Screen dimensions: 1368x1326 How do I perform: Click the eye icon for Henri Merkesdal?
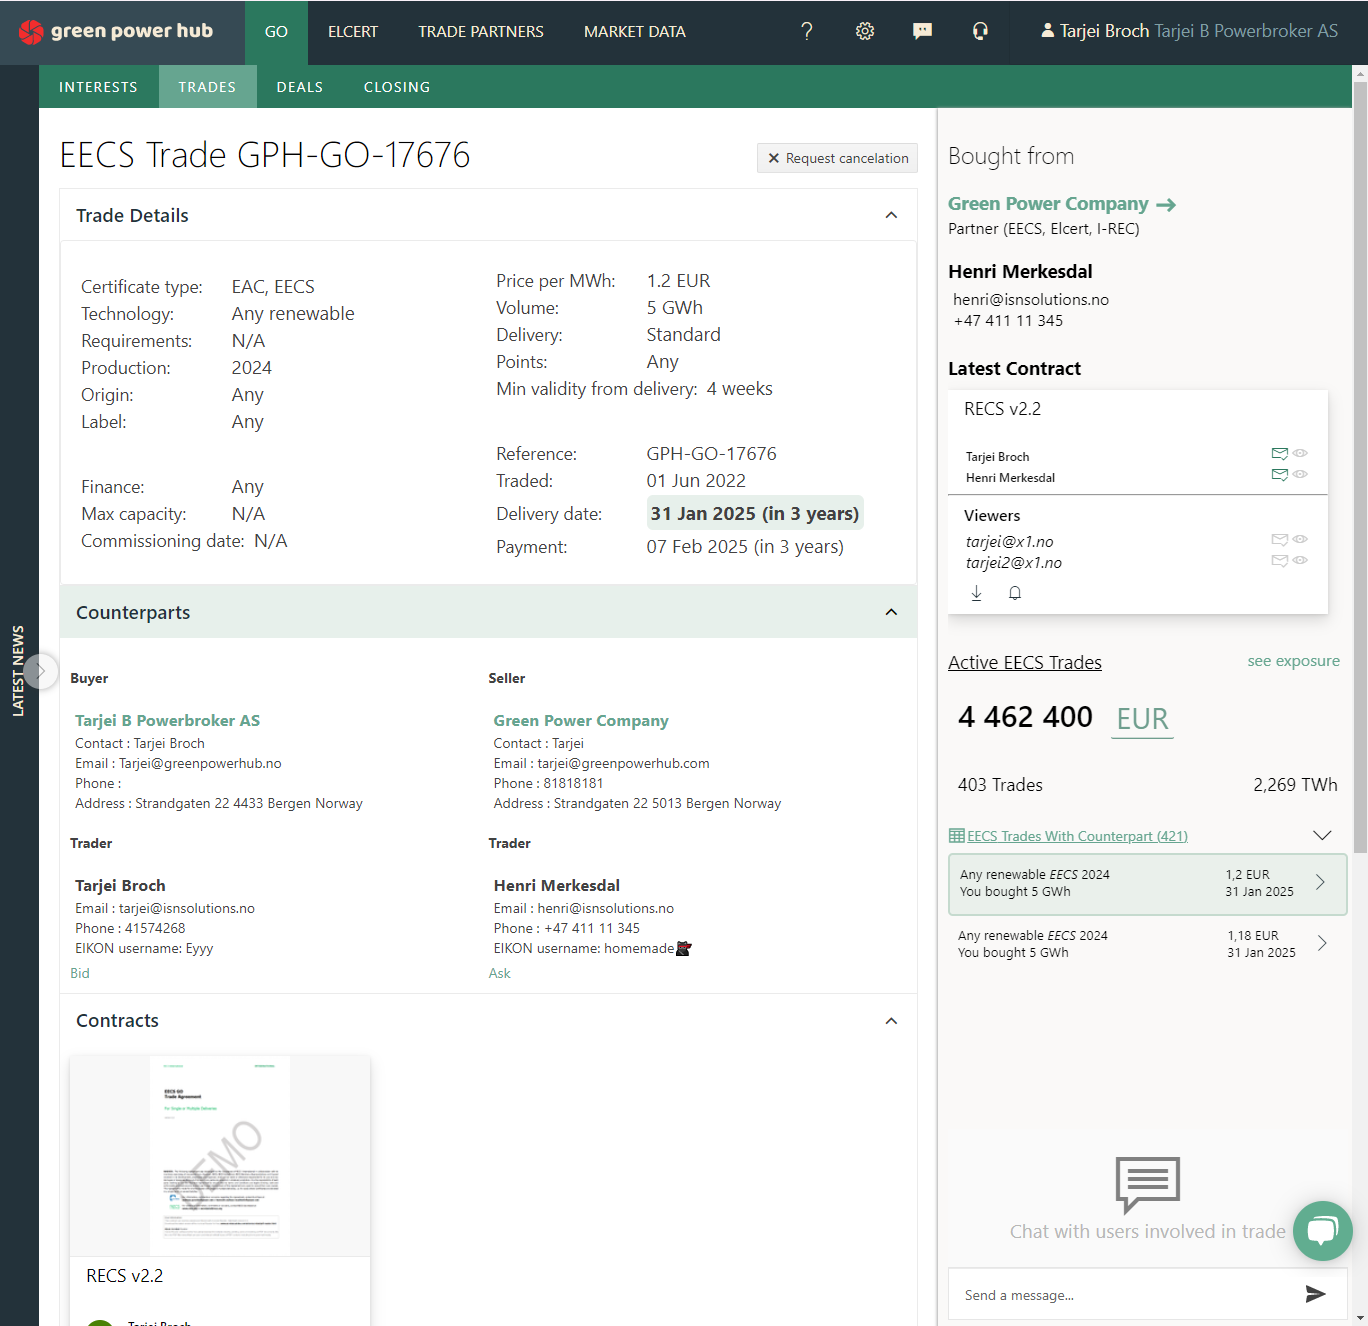[1300, 475]
